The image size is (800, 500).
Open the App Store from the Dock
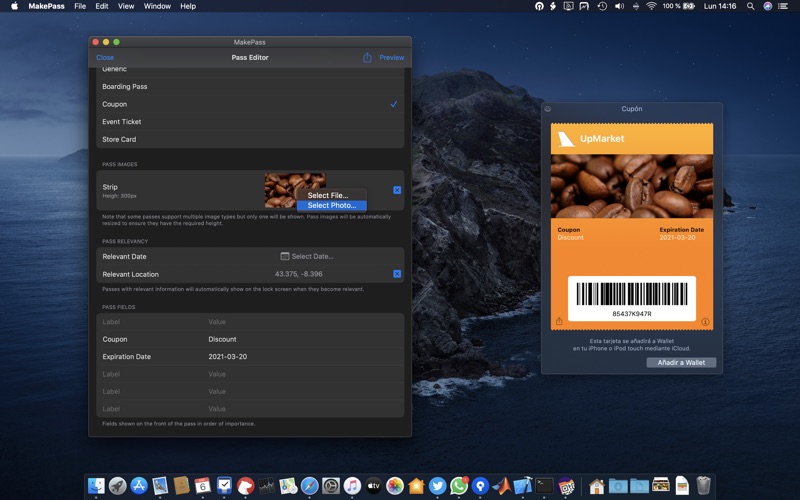[139, 486]
